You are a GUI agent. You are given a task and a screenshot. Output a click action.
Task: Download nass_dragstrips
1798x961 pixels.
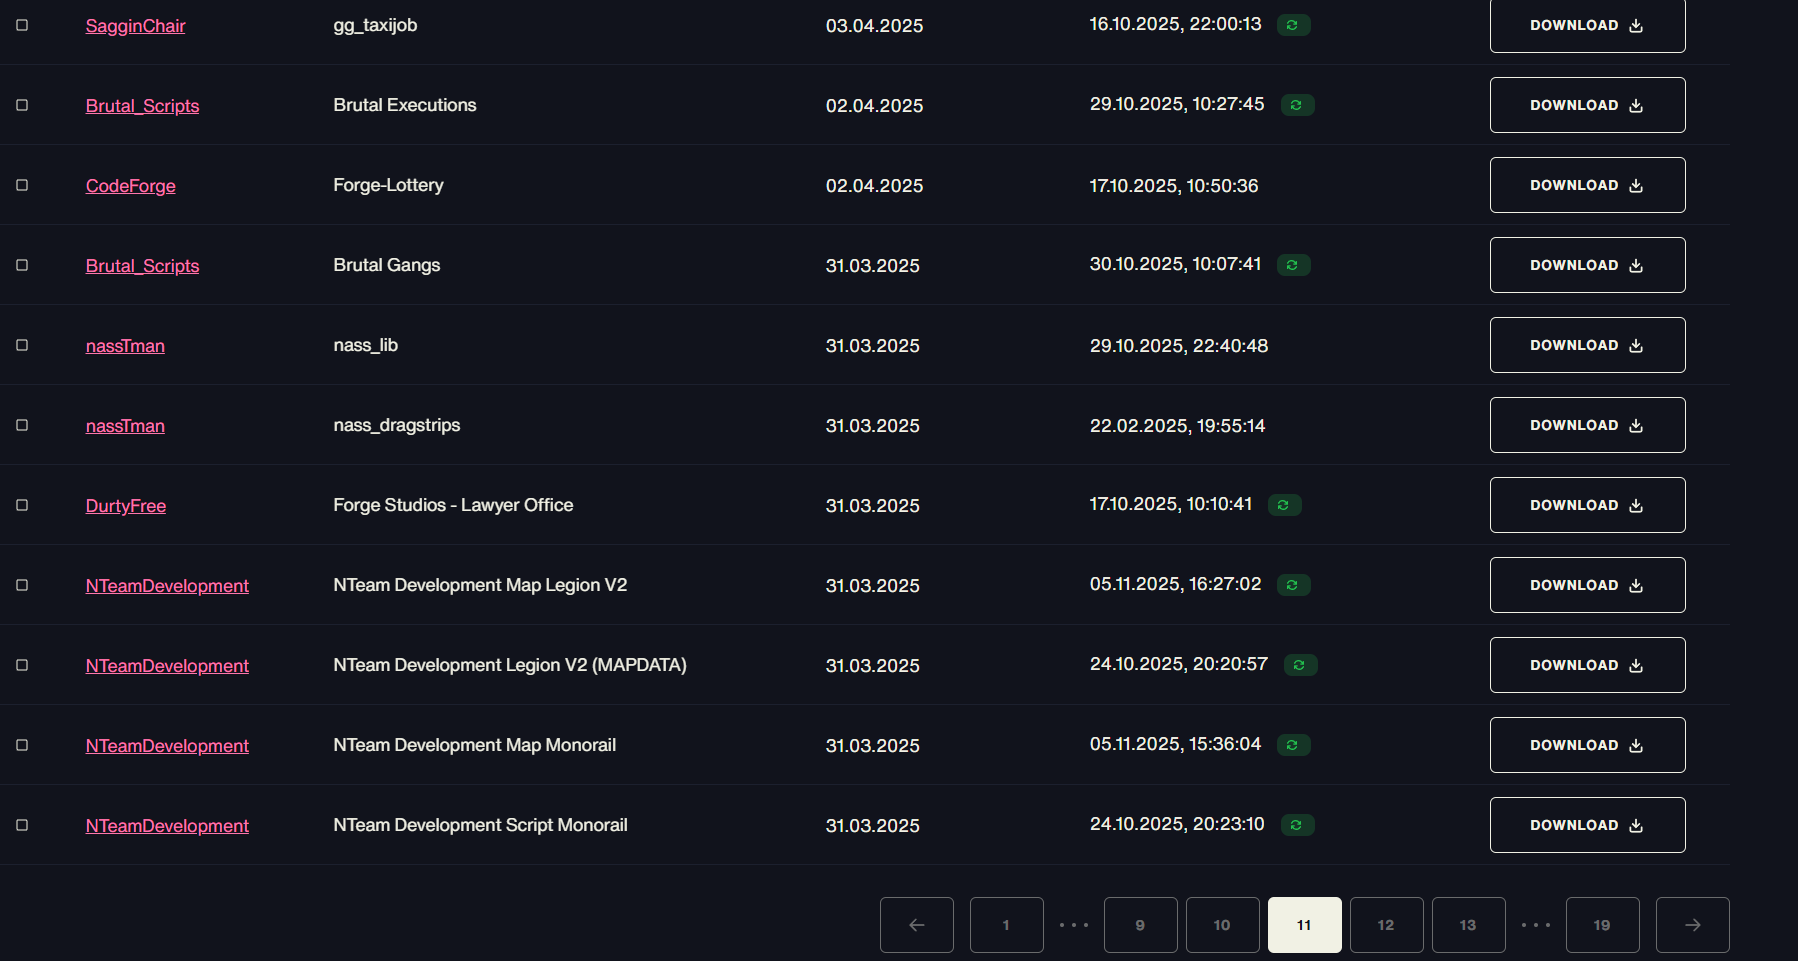1588,425
